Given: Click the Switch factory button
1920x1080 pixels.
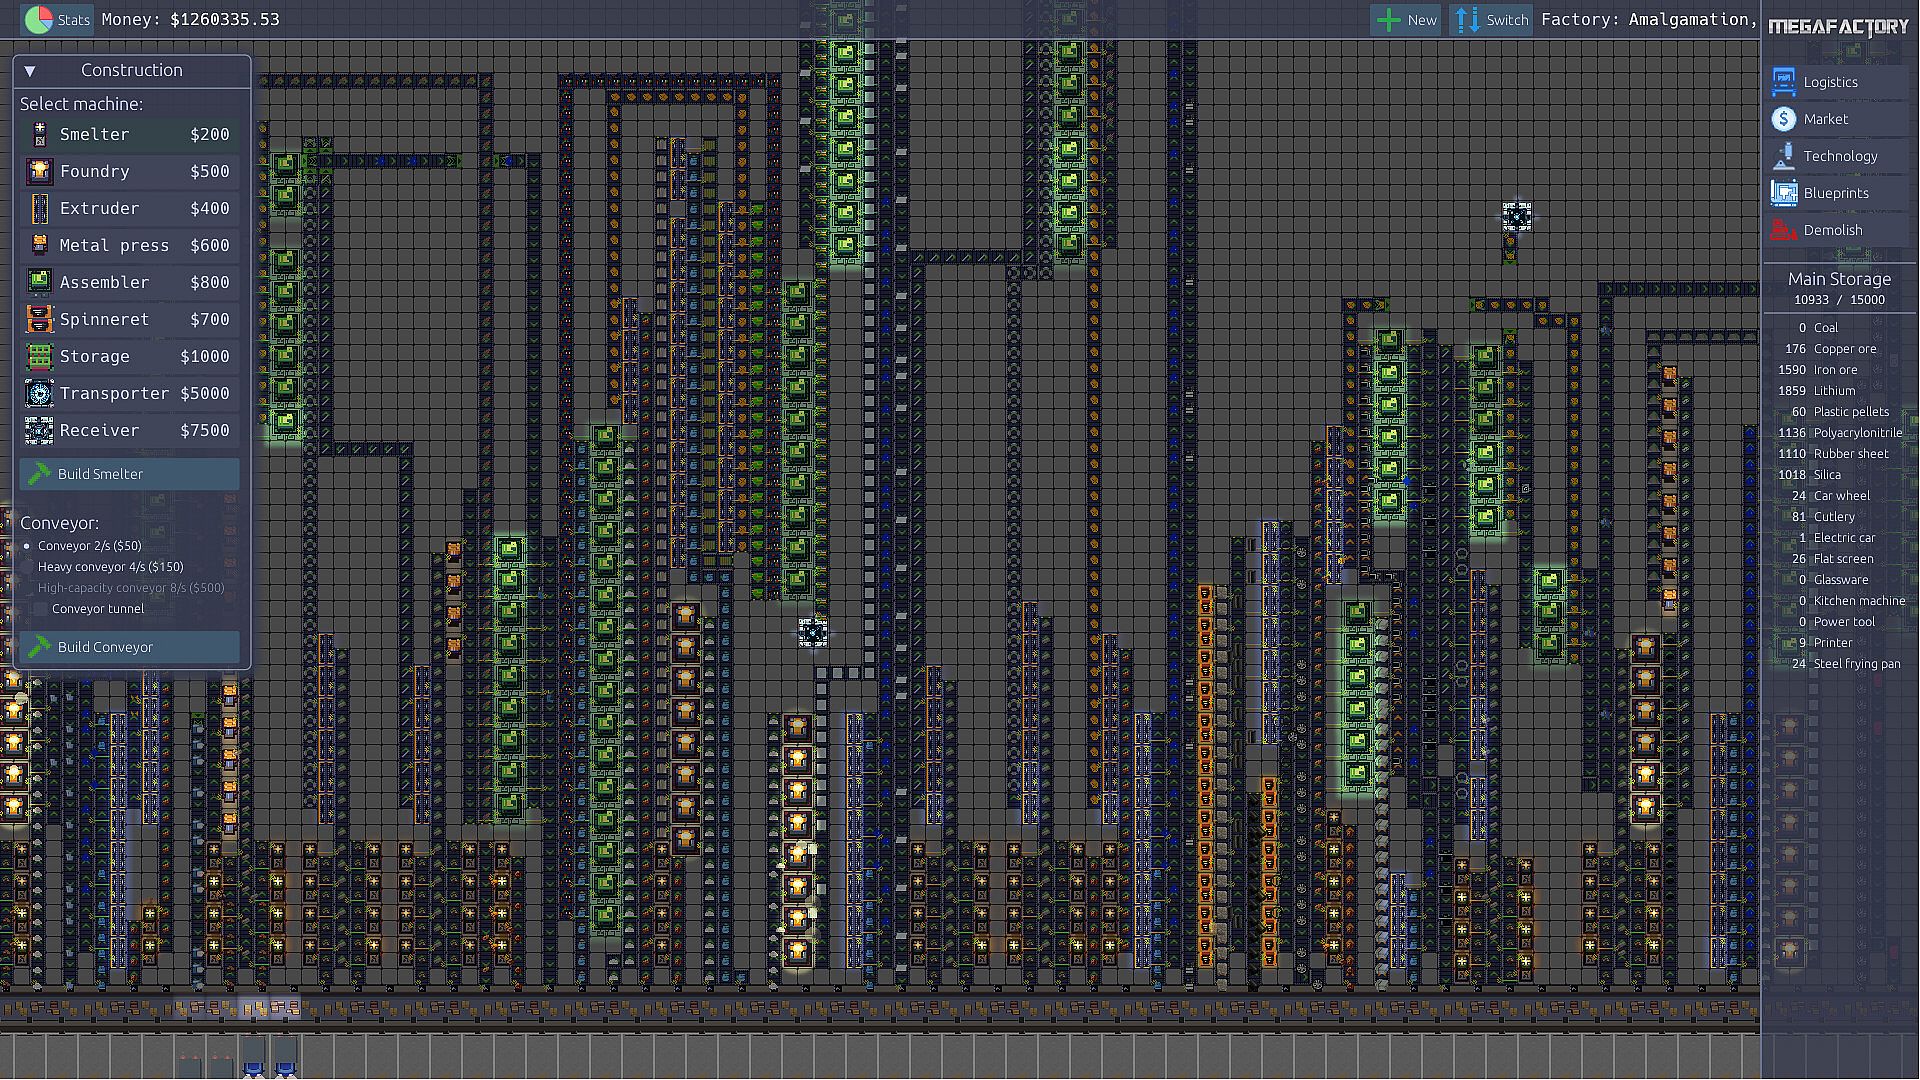Looking at the screenshot, I should click(x=1491, y=19).
